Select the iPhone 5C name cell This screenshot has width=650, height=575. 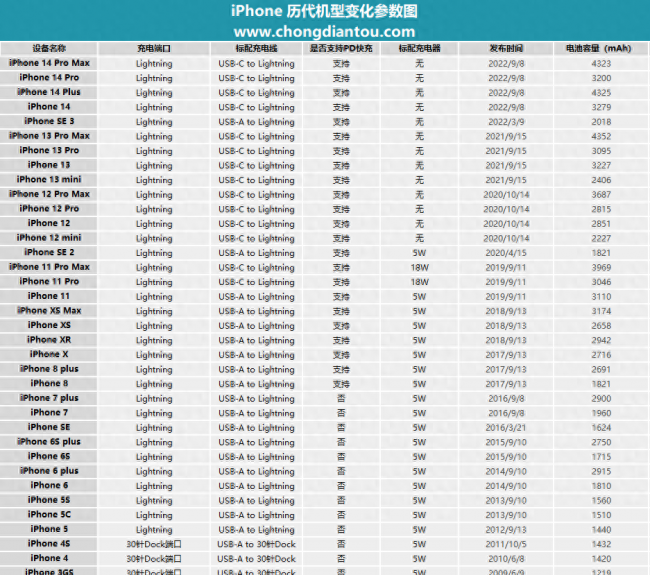coord(49,514)
